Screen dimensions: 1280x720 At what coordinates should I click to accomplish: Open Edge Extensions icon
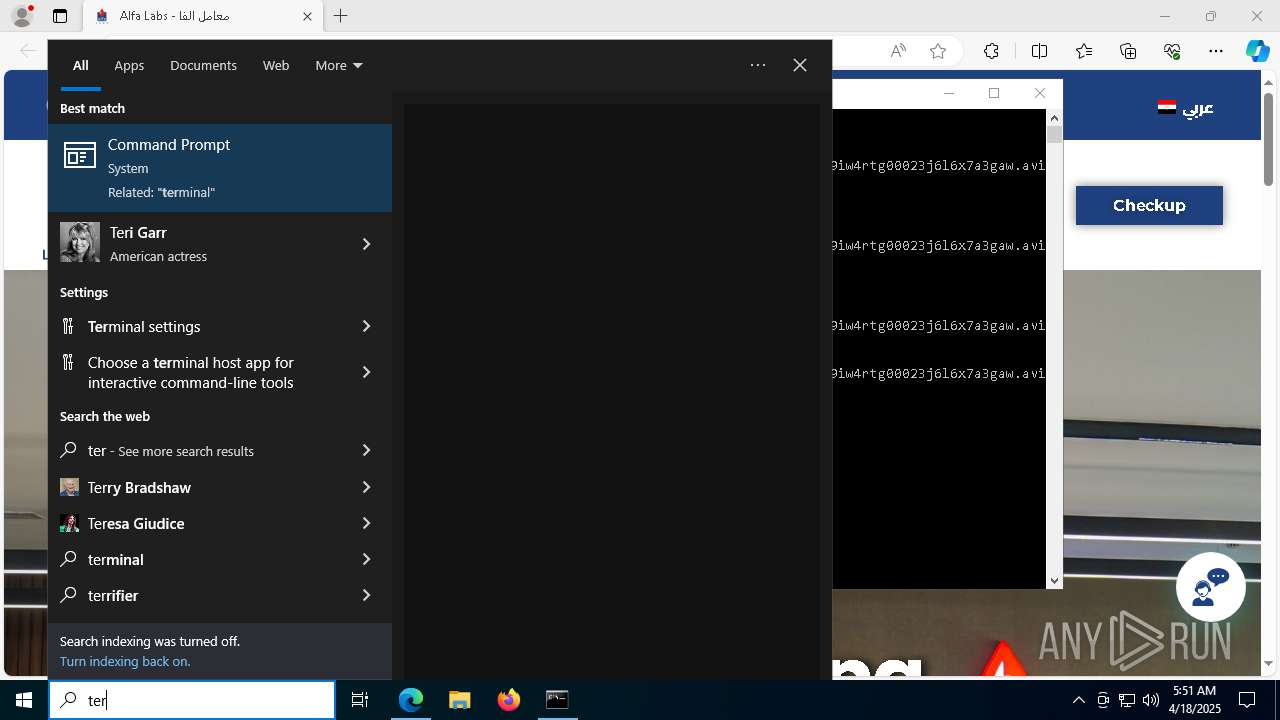(991, 51)
